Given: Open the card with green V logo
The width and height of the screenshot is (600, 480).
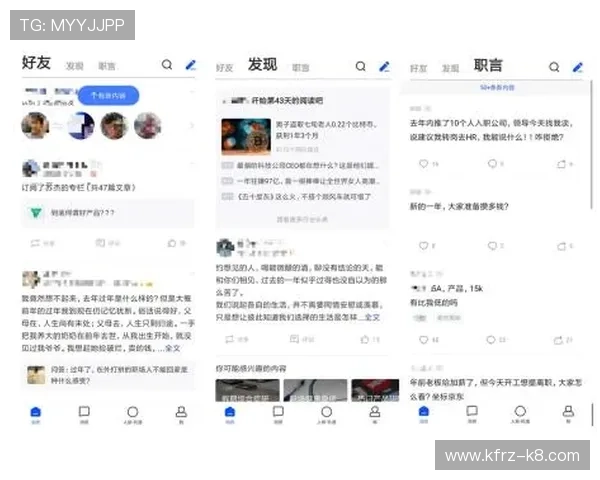Looking at the screenshot, I should point(108,213).
